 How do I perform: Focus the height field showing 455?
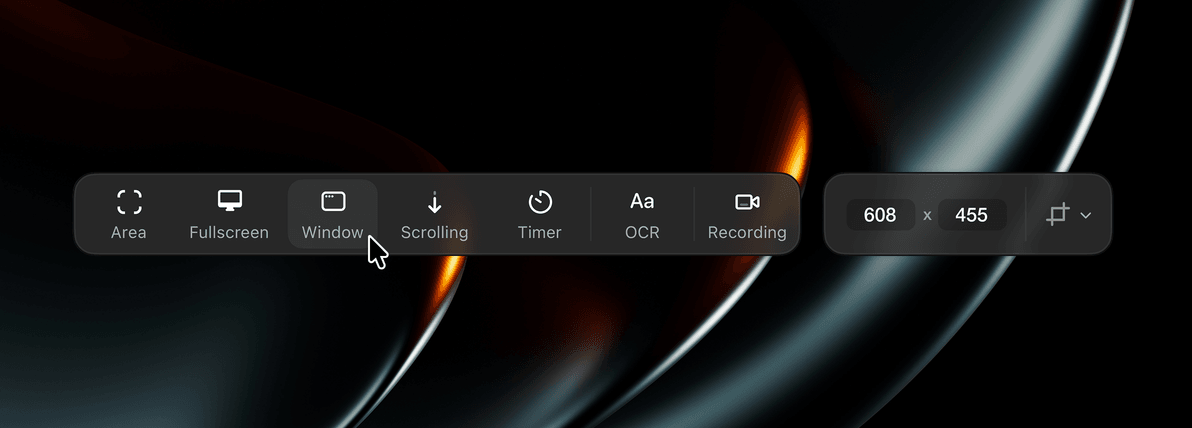tap(972, 215)
